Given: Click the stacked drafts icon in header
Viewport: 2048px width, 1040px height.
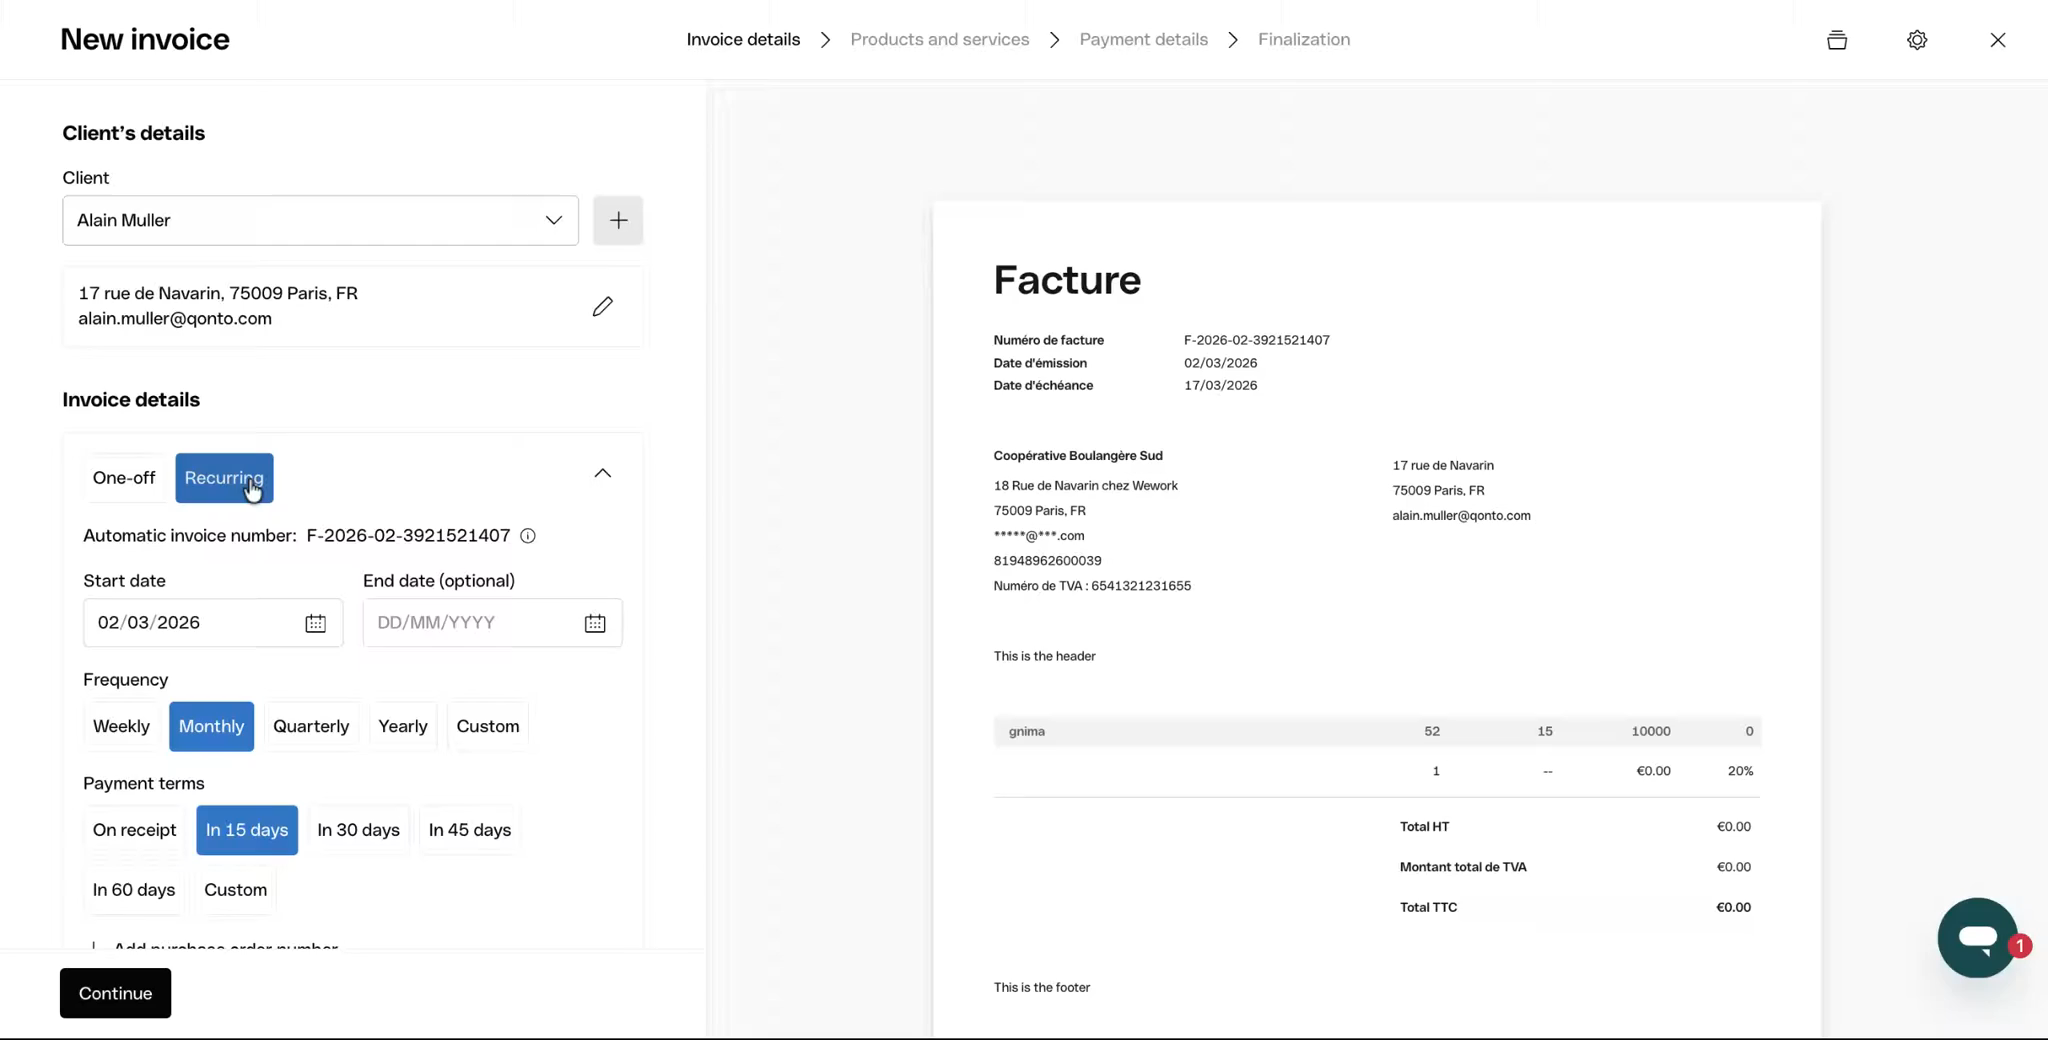Looking at the screenshot, I should pos(1836,40).
